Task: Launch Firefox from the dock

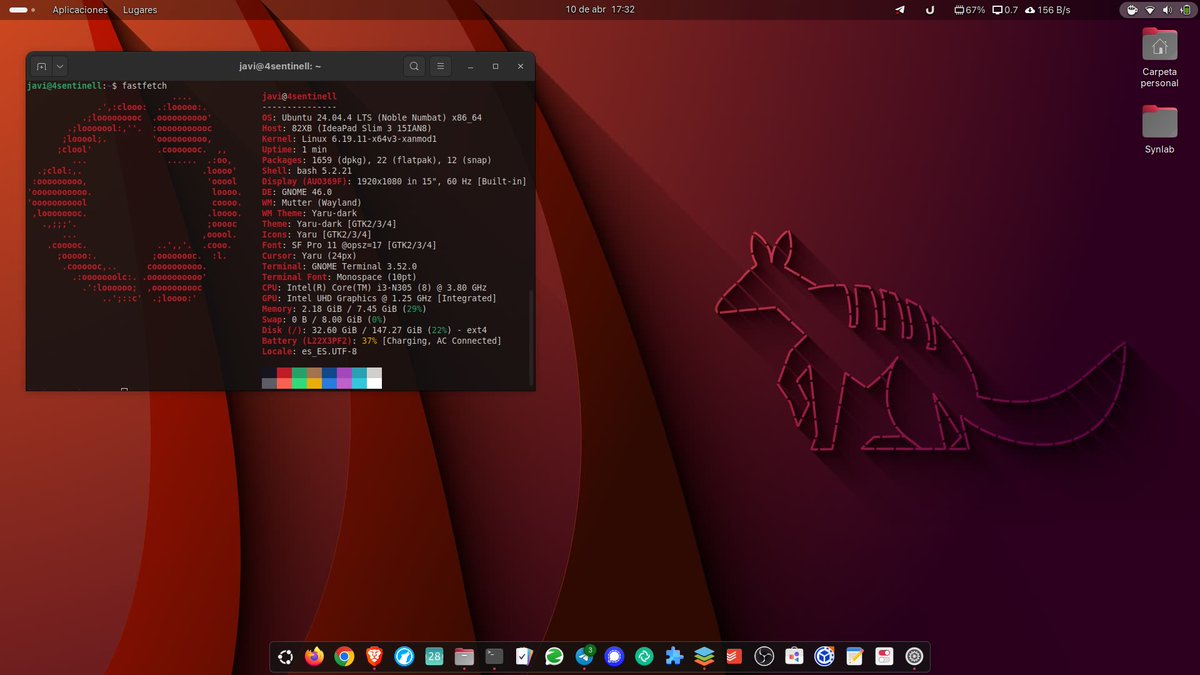Action: [x=315, y=657]
